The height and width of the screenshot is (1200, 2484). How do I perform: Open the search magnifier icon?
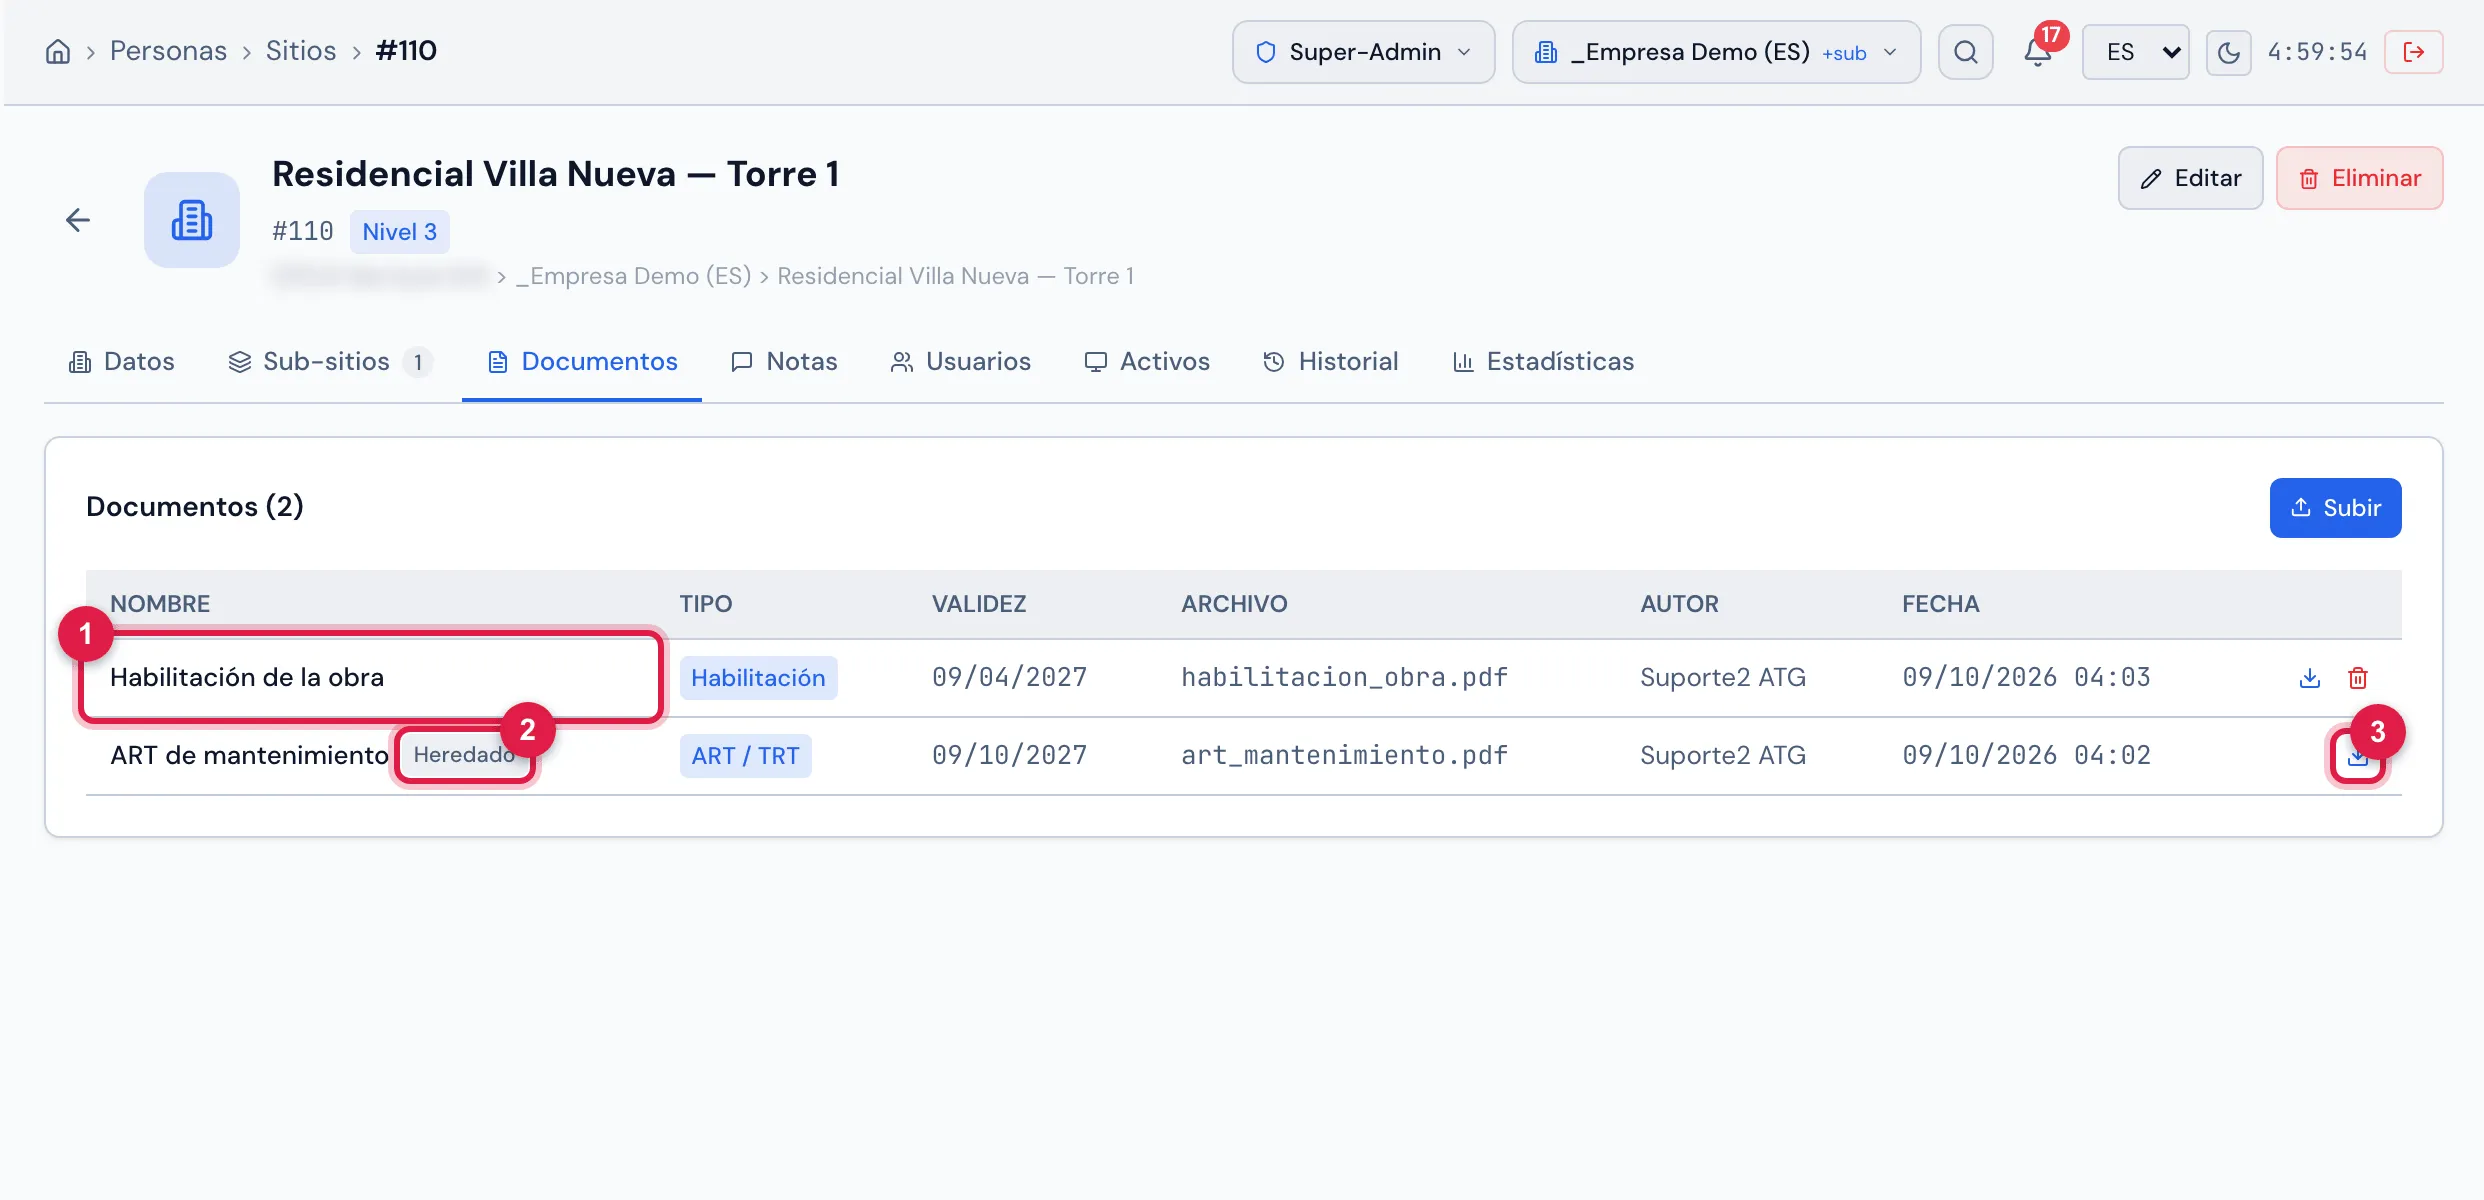click(1965, 52)
